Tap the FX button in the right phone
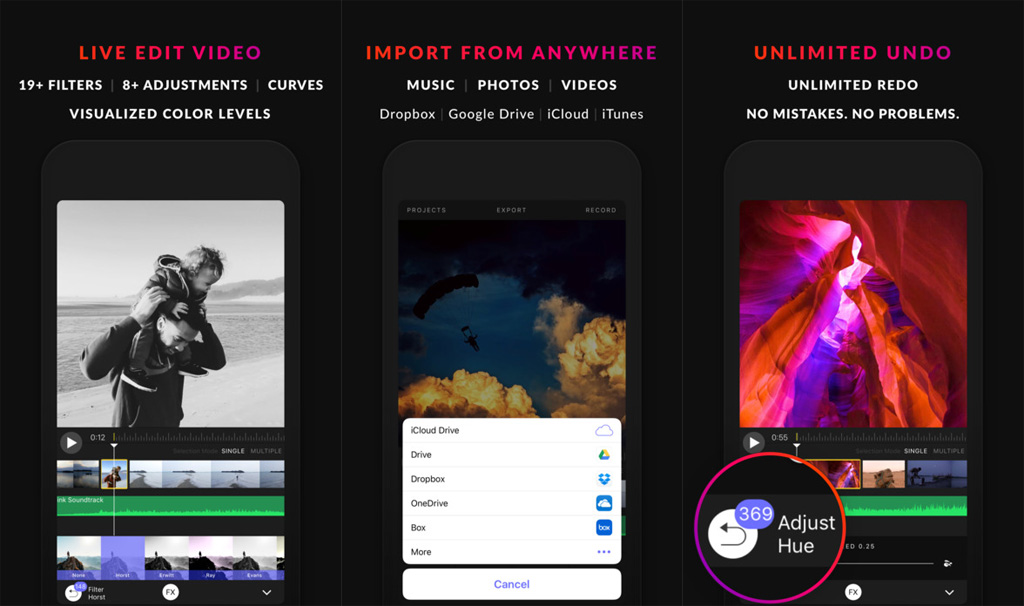This screenshot has width=1024, height=606. click(853, 592)
